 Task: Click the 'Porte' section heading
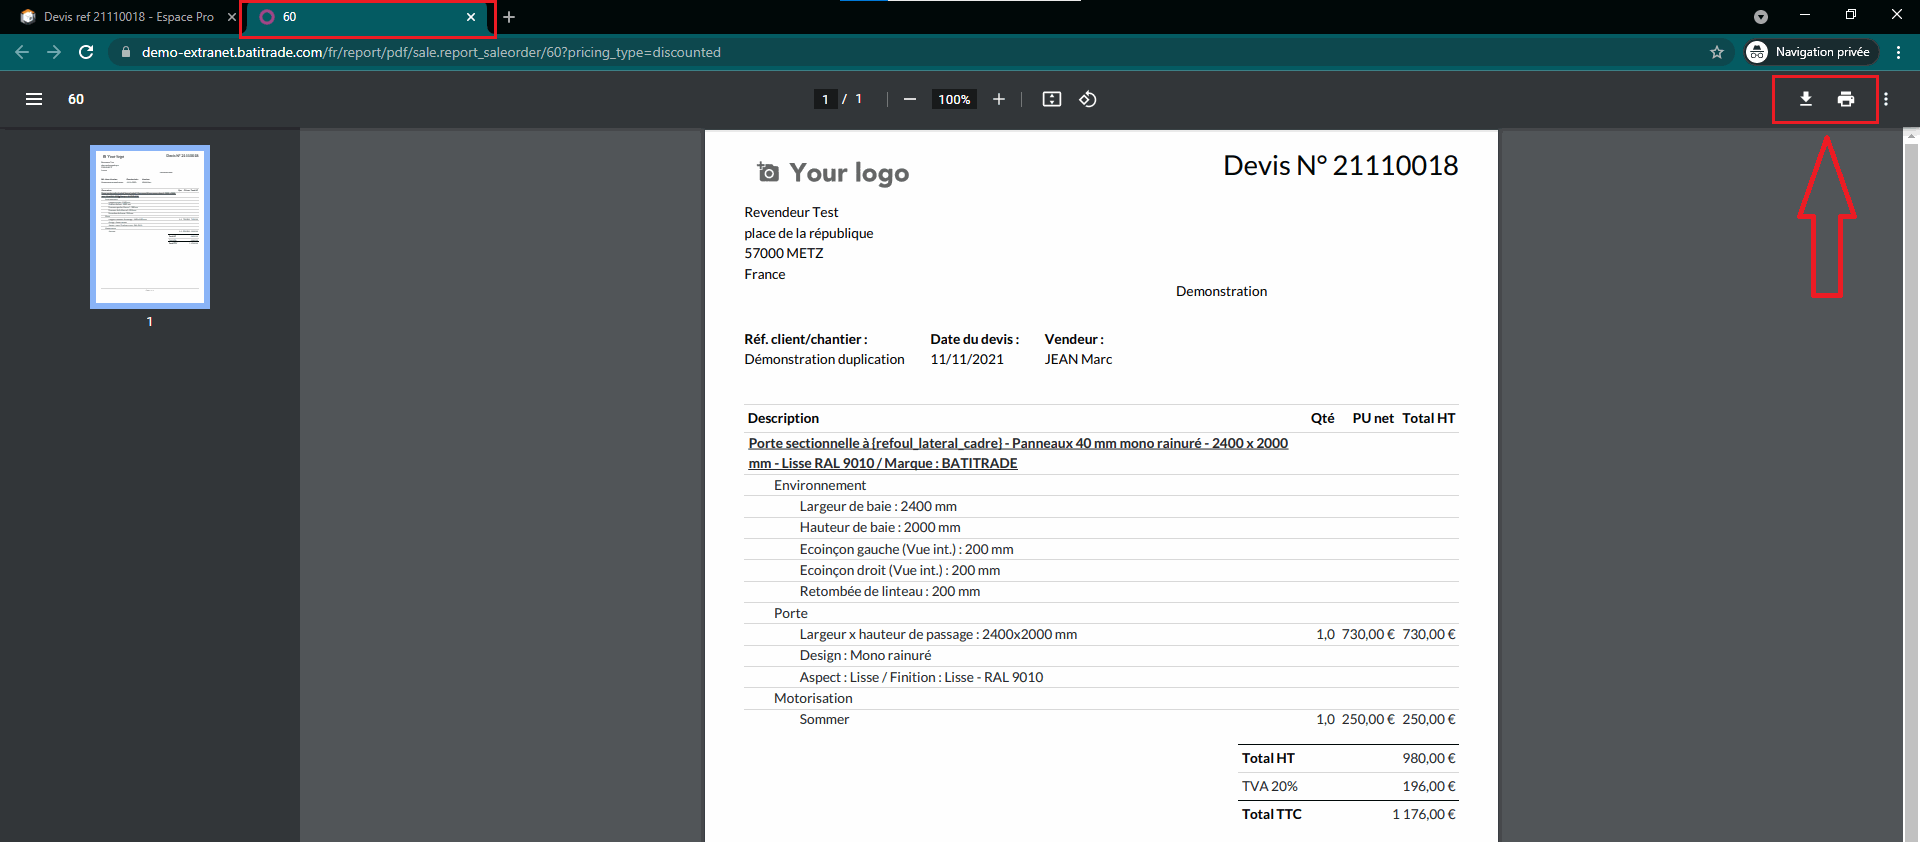point(790,613)
